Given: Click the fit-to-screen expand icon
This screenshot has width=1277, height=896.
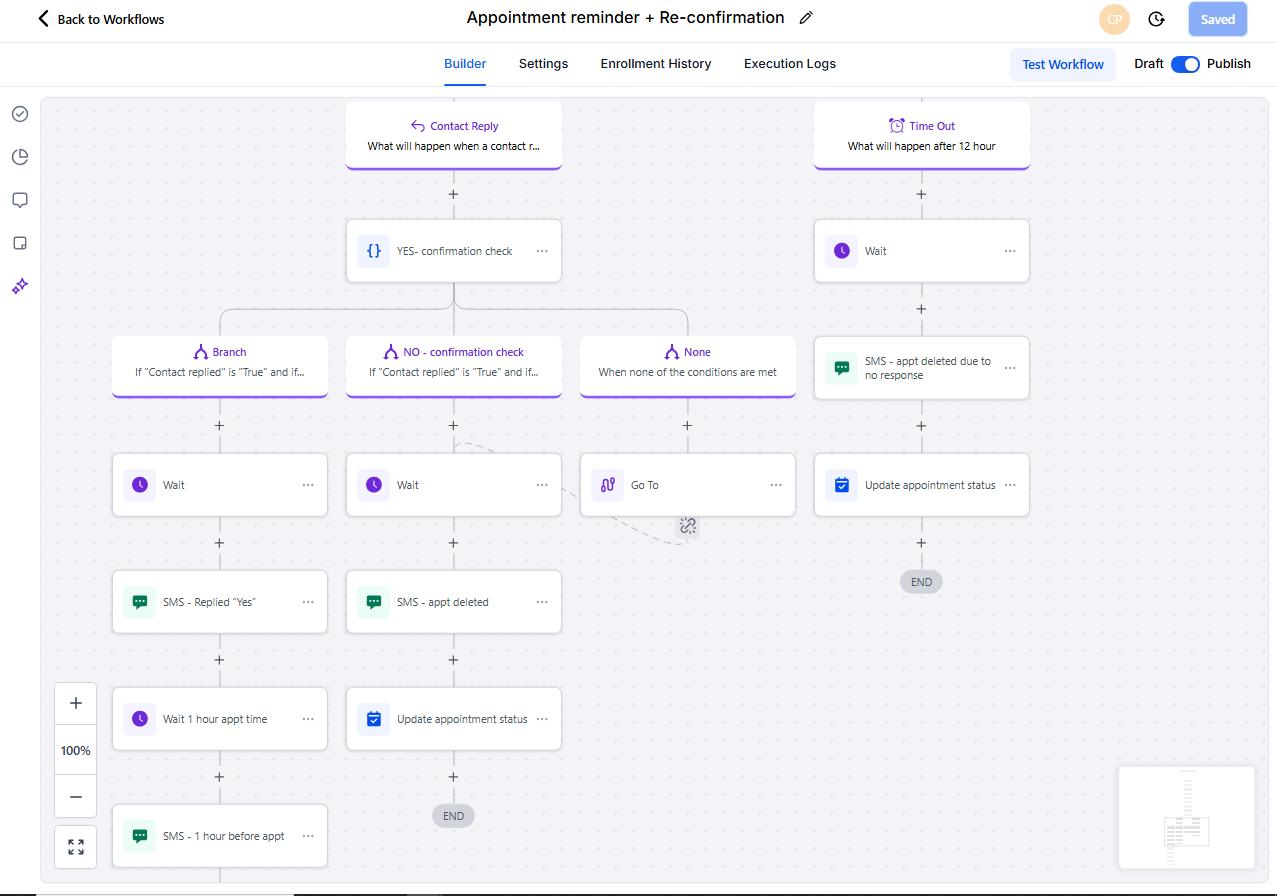Looking at the screenshot, I should pyautogui.click(x=76, y=847).
